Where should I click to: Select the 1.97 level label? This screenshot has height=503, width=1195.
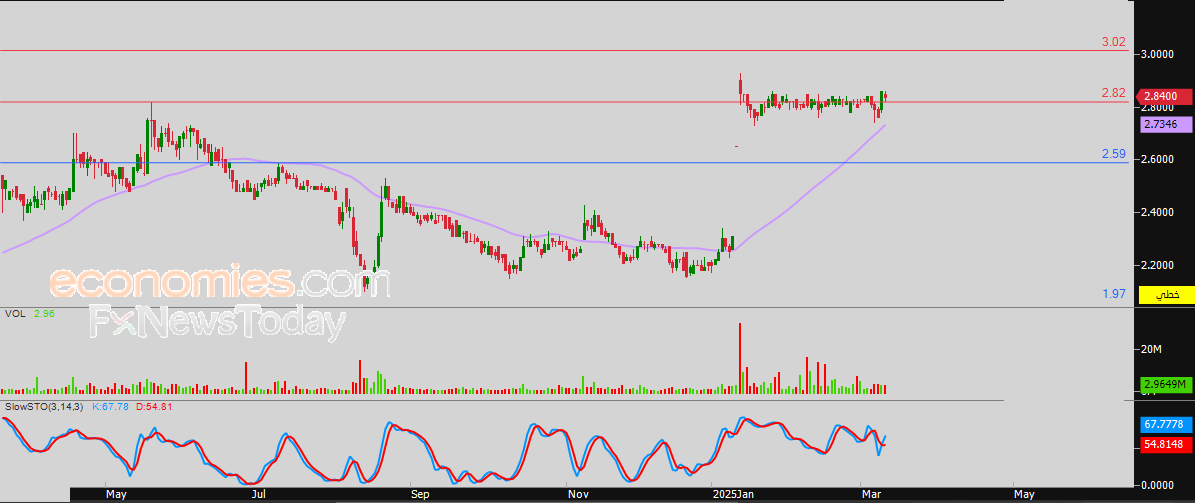[1113, 294]
